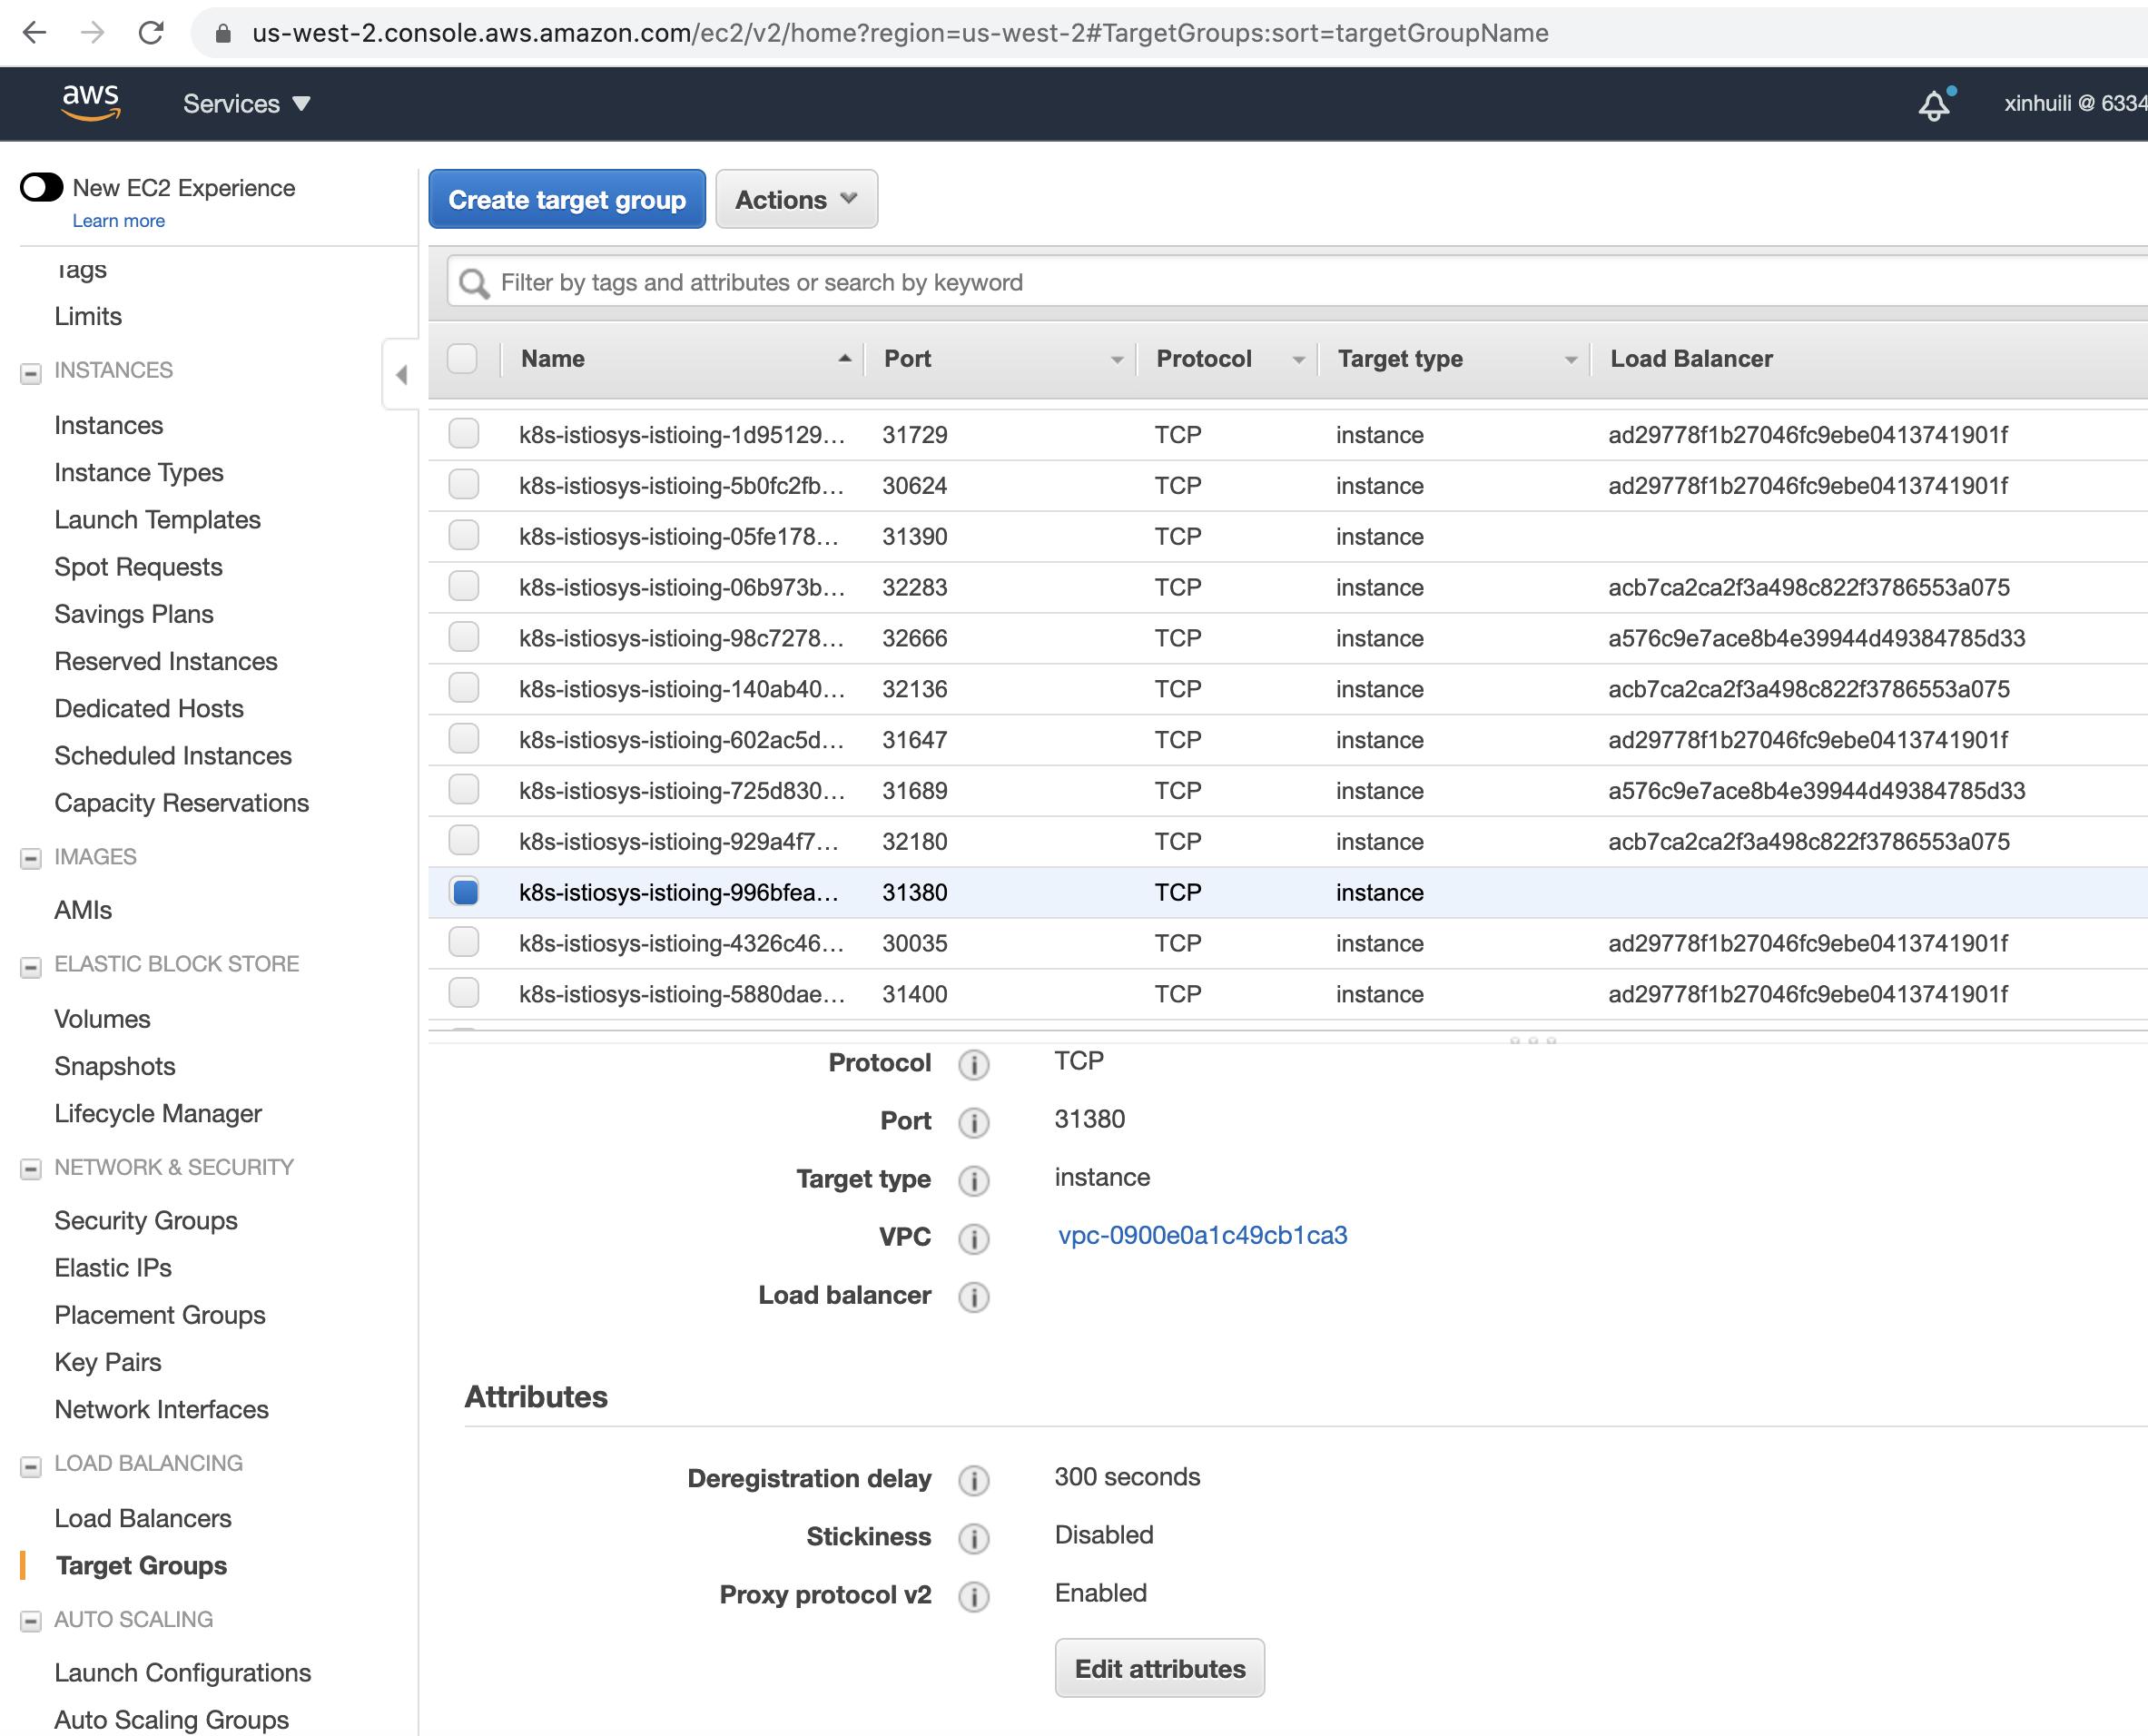Collapse the NETWORK & SECURITY section
2148x1736 pixels.
[x=31, y=1170]
